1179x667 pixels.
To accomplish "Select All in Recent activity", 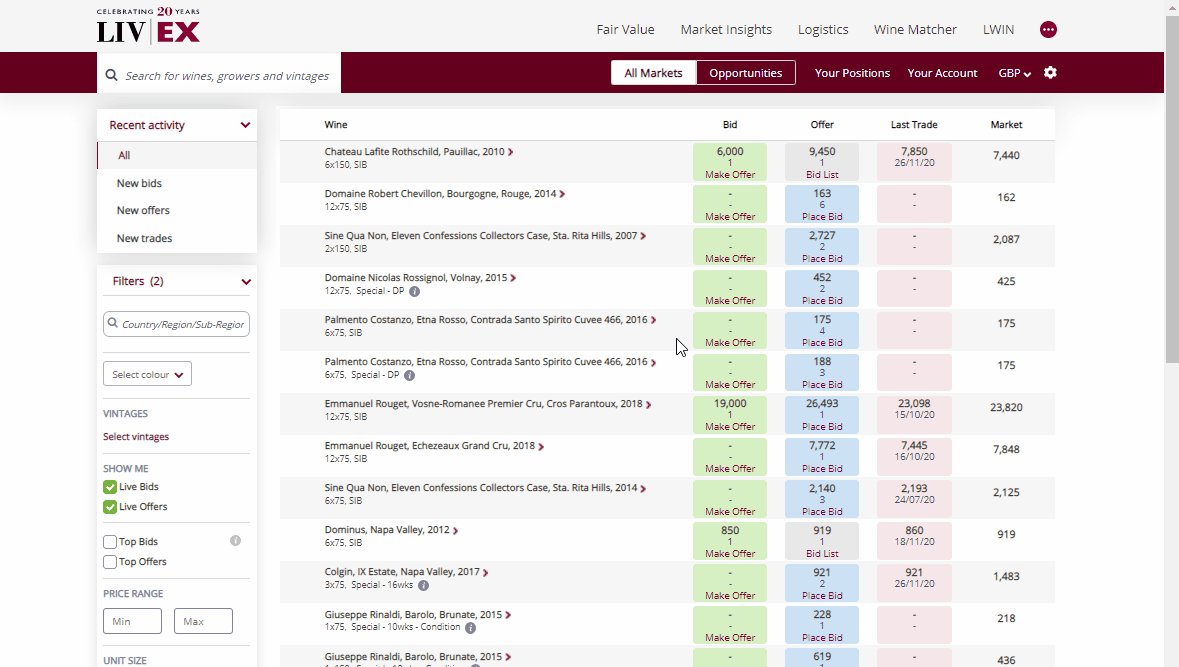I will click(177, 155).
